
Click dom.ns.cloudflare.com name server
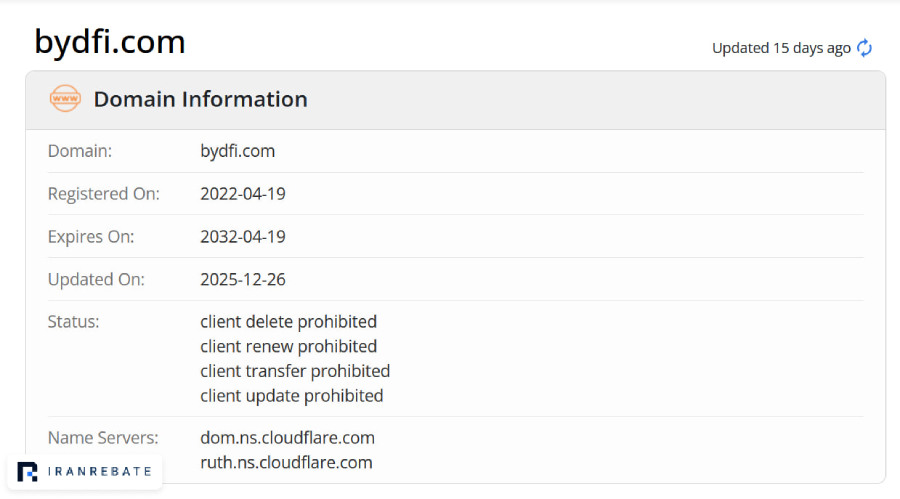288,438
